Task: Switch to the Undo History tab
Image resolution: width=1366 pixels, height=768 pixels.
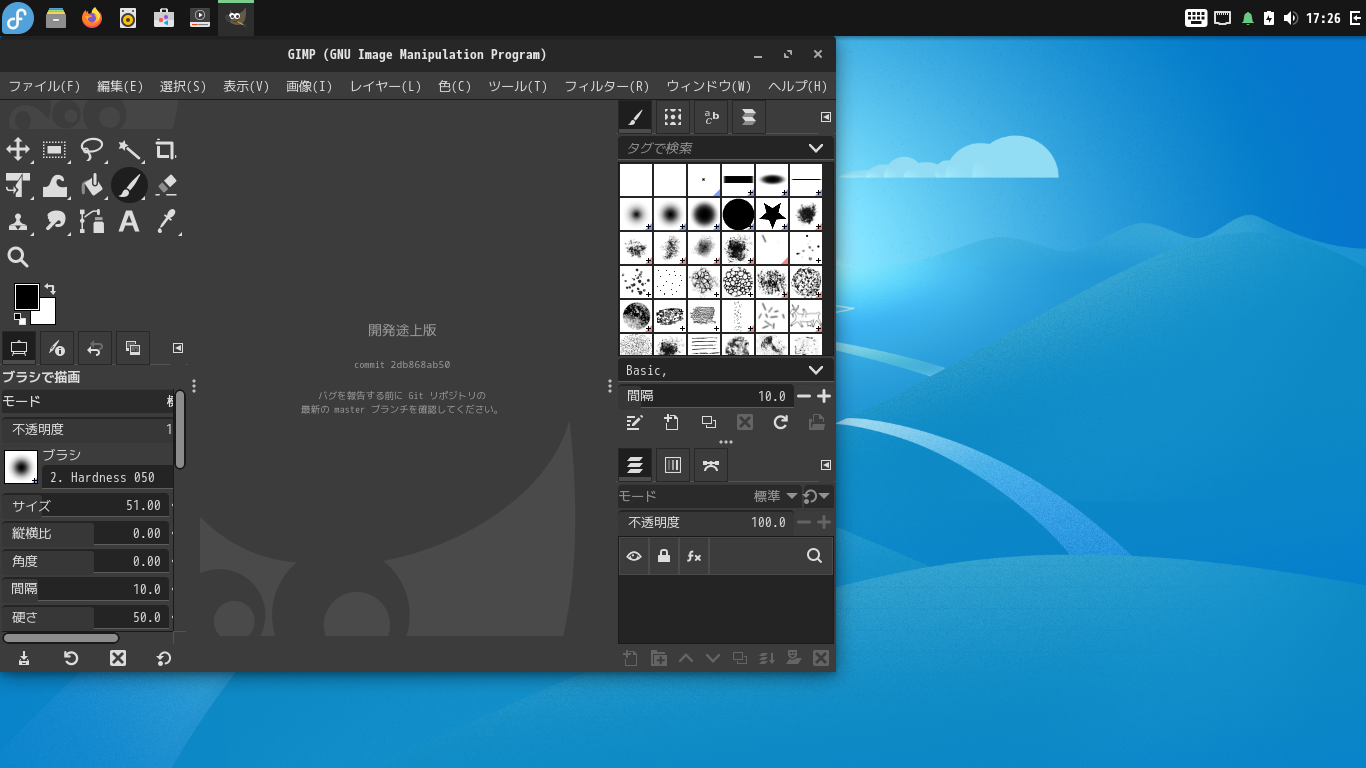Action: pos(94,348)
